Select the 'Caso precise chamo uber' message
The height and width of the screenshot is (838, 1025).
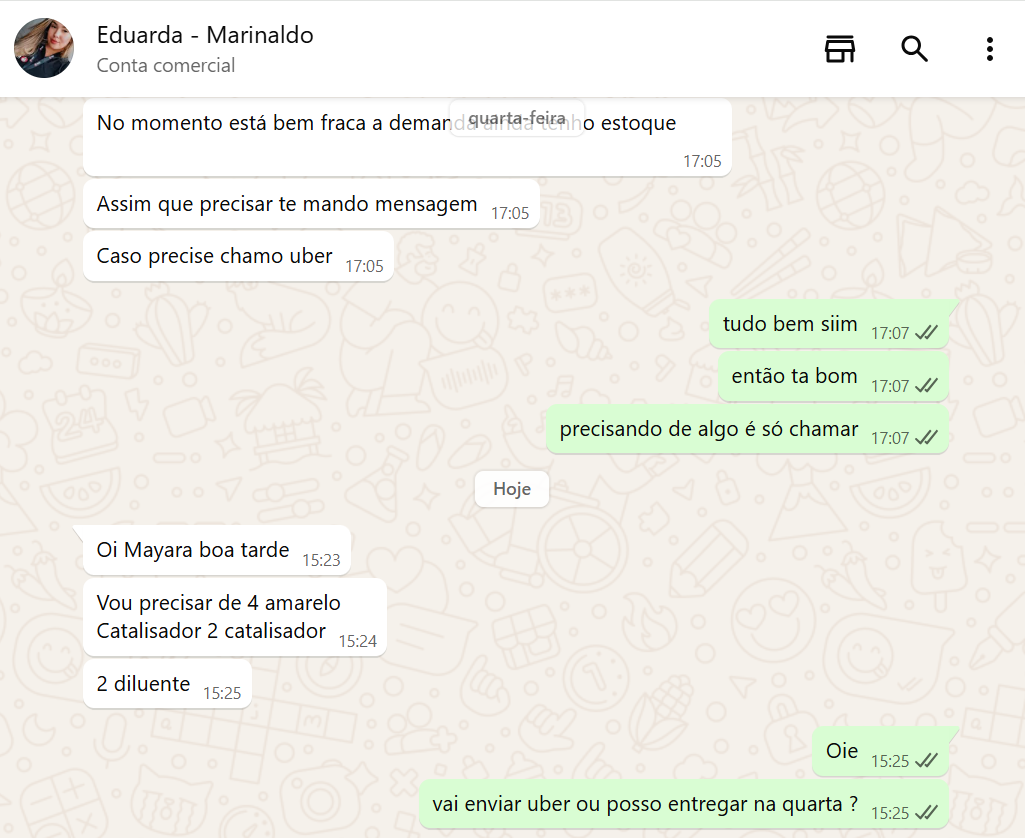point(239,256)
